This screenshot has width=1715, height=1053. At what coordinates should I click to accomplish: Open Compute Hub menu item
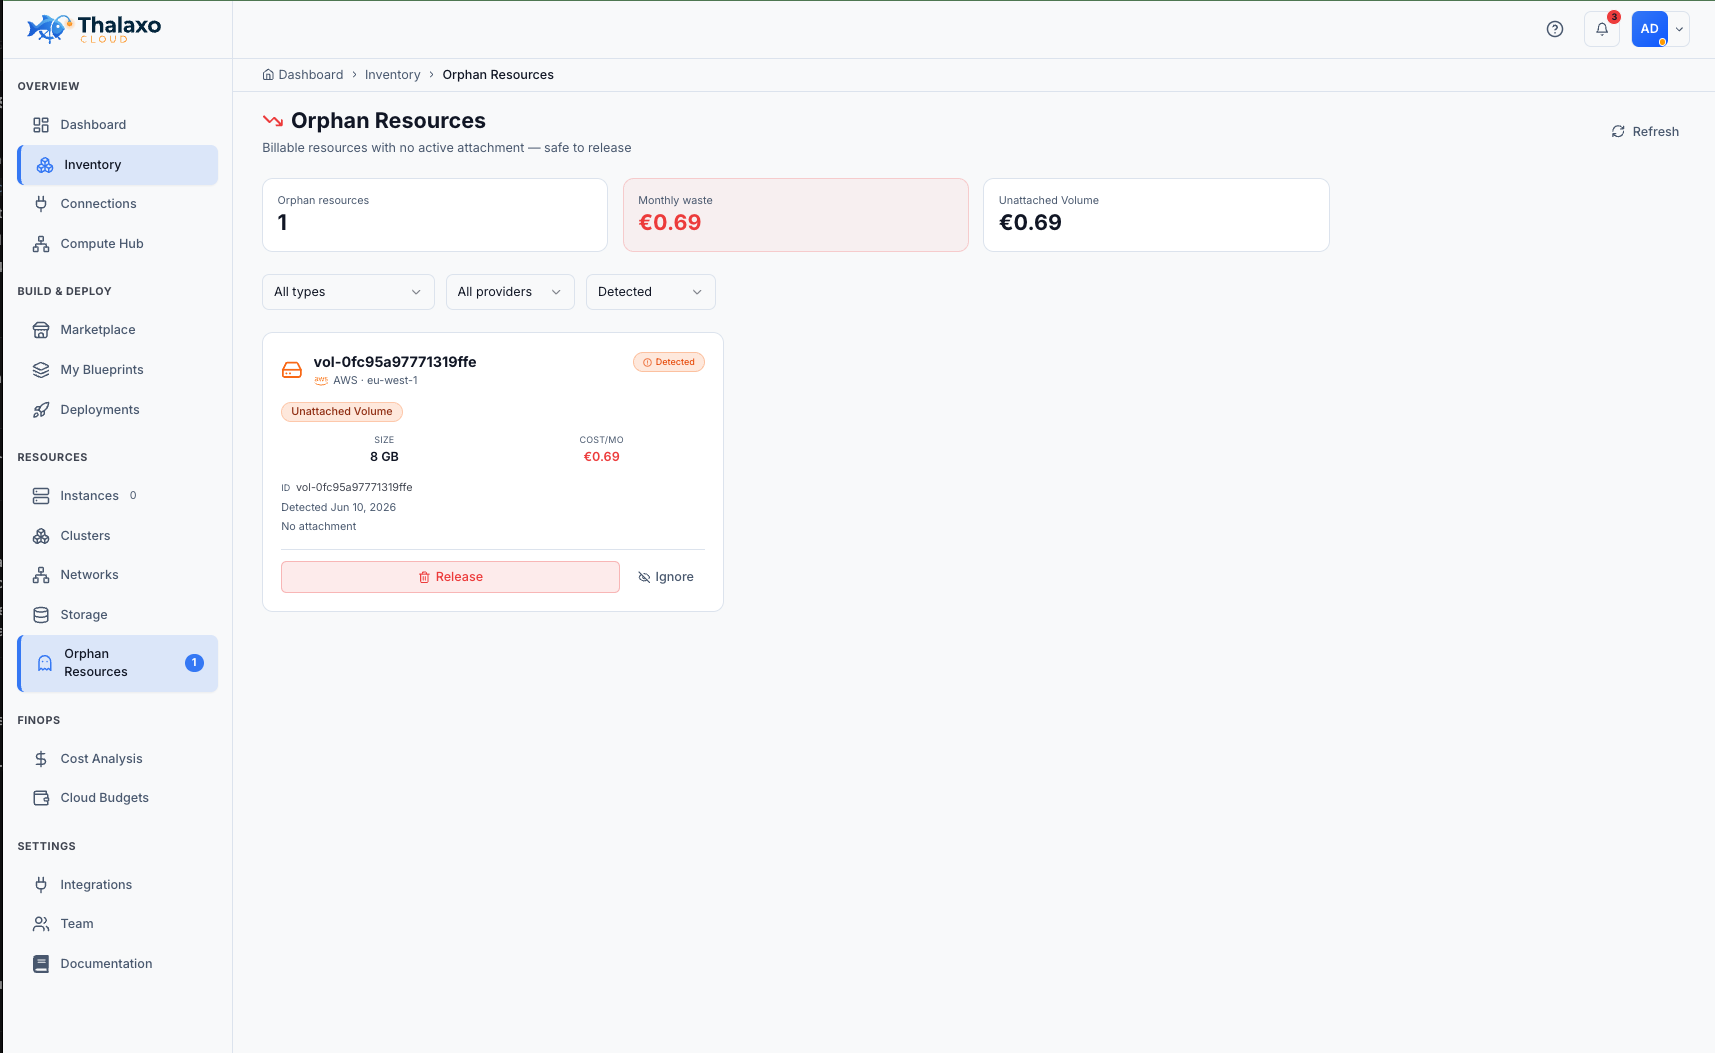pyautogui.click(x=118, y=244)
